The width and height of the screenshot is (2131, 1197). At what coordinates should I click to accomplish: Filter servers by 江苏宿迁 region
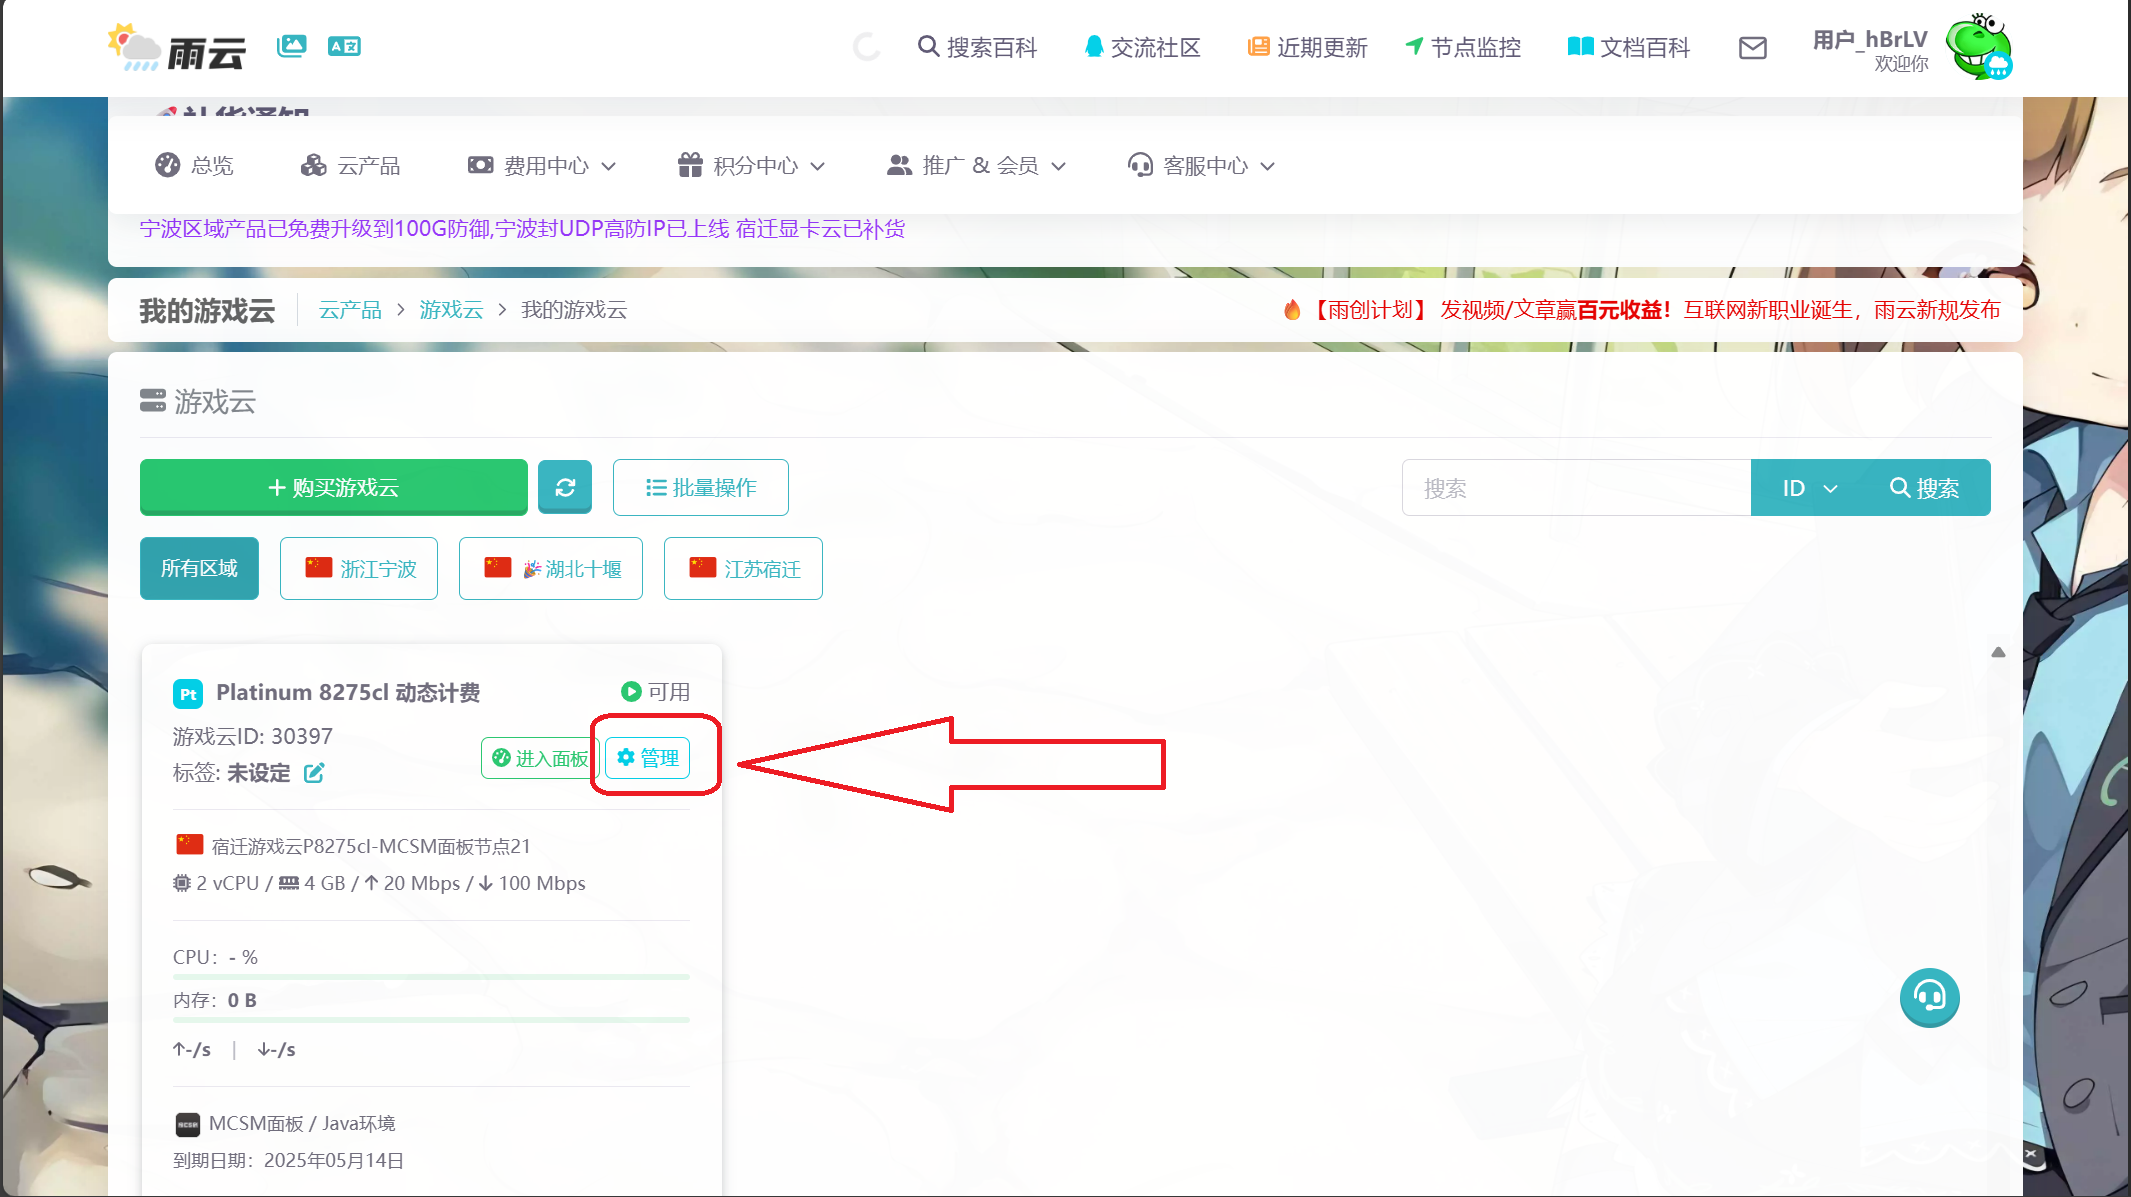click(x=743, y=568)
